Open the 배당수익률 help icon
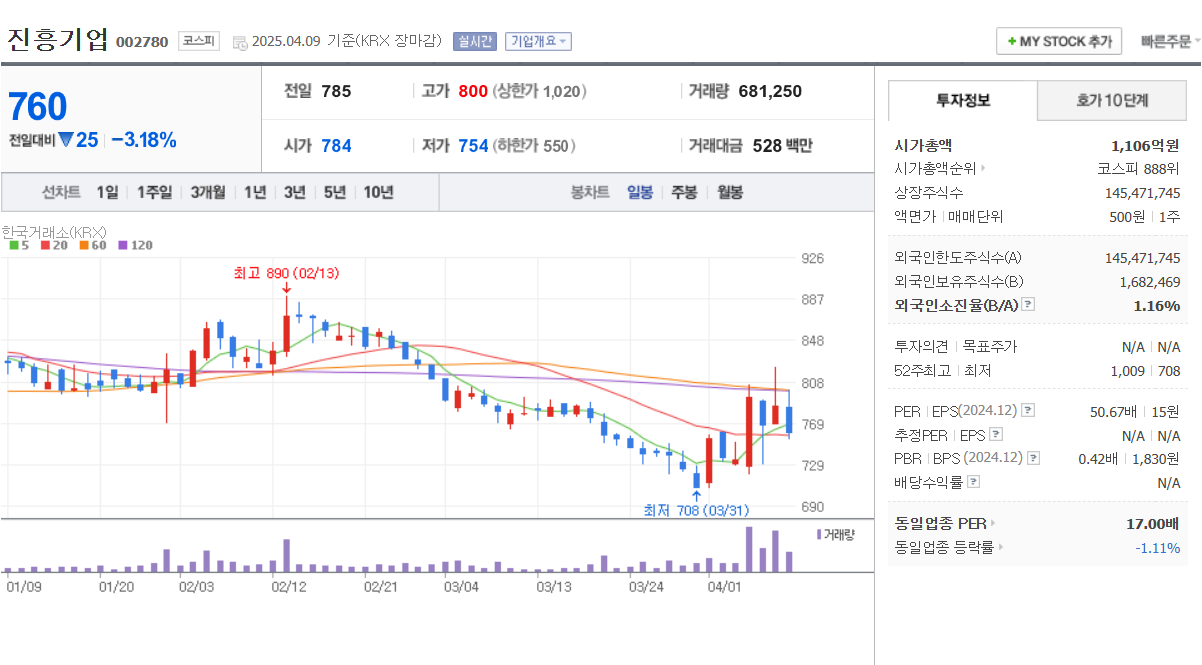The image size is (1202, 665). coord(973,481)
